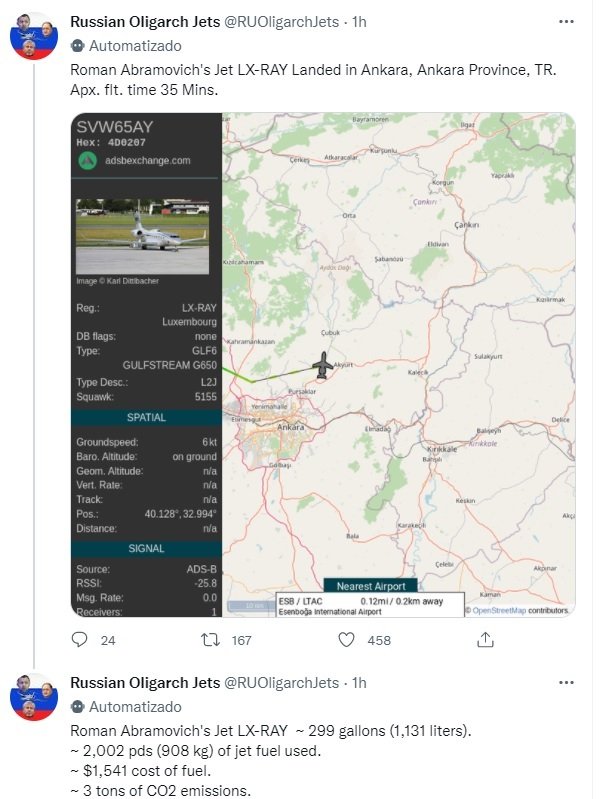Open more options on the first tweet
603x799 pixels.
click(x=566, y=21)
